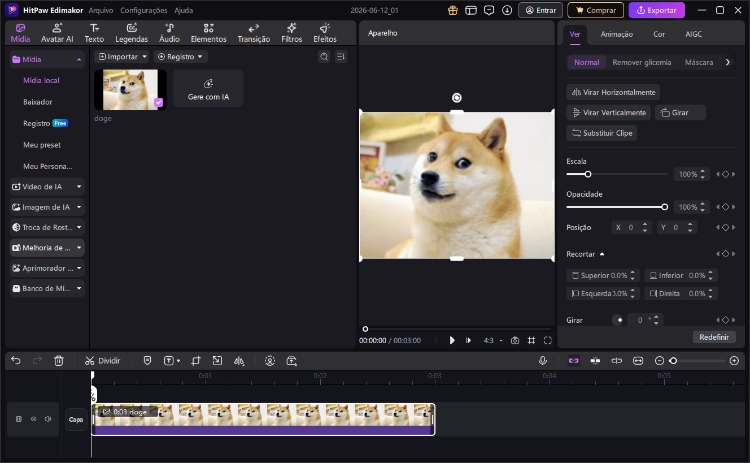Open the Filtros tab
This screenshot has width=750, height=463.
click(292, 33)
